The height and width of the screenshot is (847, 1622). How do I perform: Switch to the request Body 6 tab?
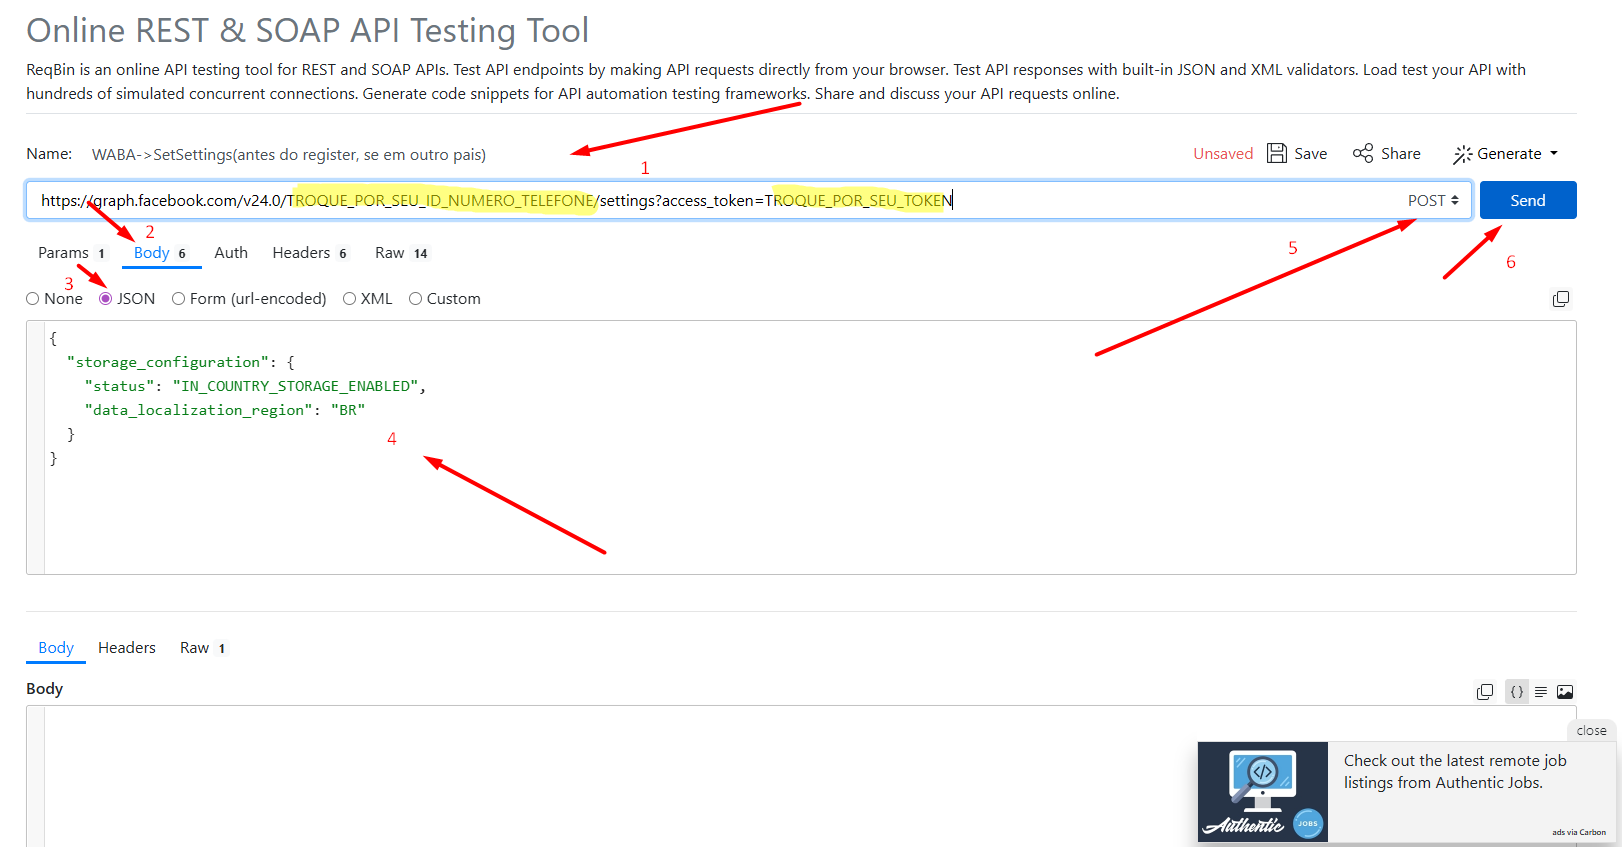(160, 253)
